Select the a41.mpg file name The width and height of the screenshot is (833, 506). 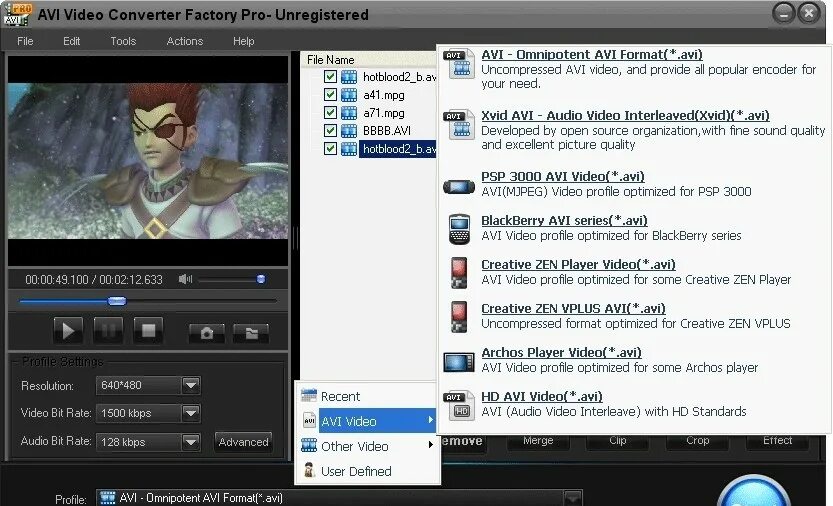point(384,95)
